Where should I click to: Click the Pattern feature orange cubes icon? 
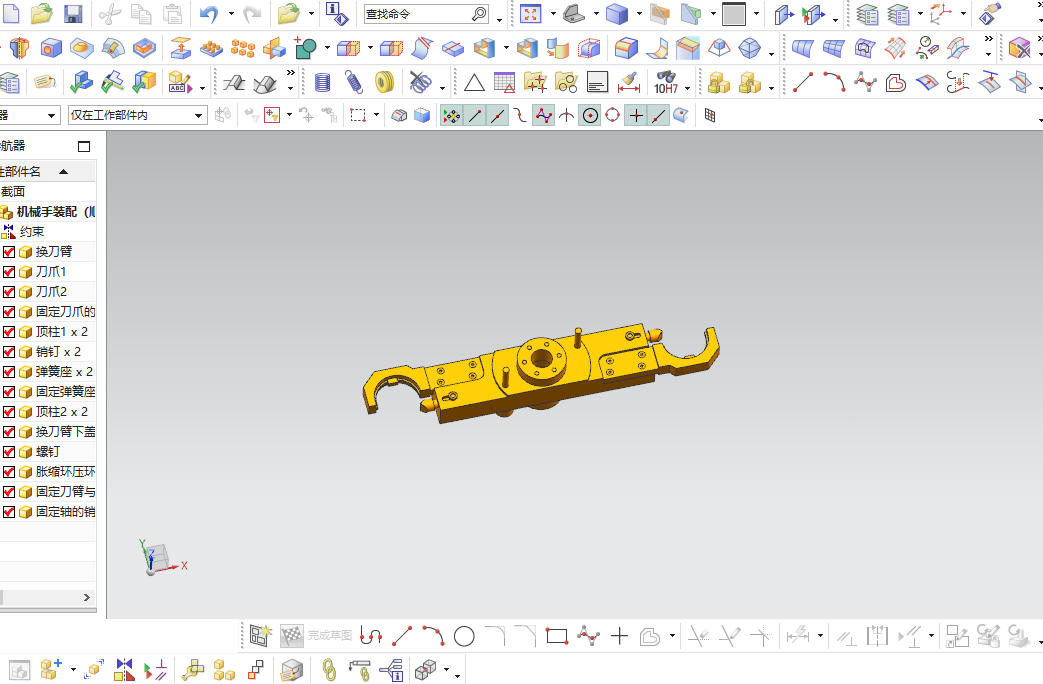tap(243, 48)
